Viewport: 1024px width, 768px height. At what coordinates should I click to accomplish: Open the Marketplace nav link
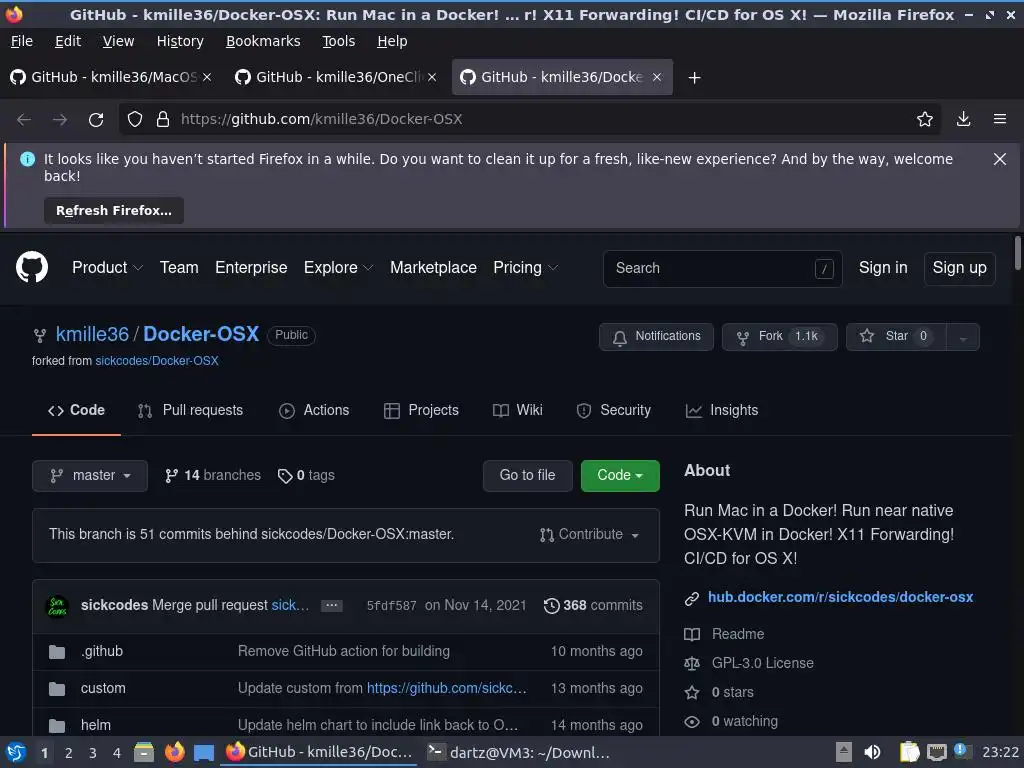pos(433,268)
